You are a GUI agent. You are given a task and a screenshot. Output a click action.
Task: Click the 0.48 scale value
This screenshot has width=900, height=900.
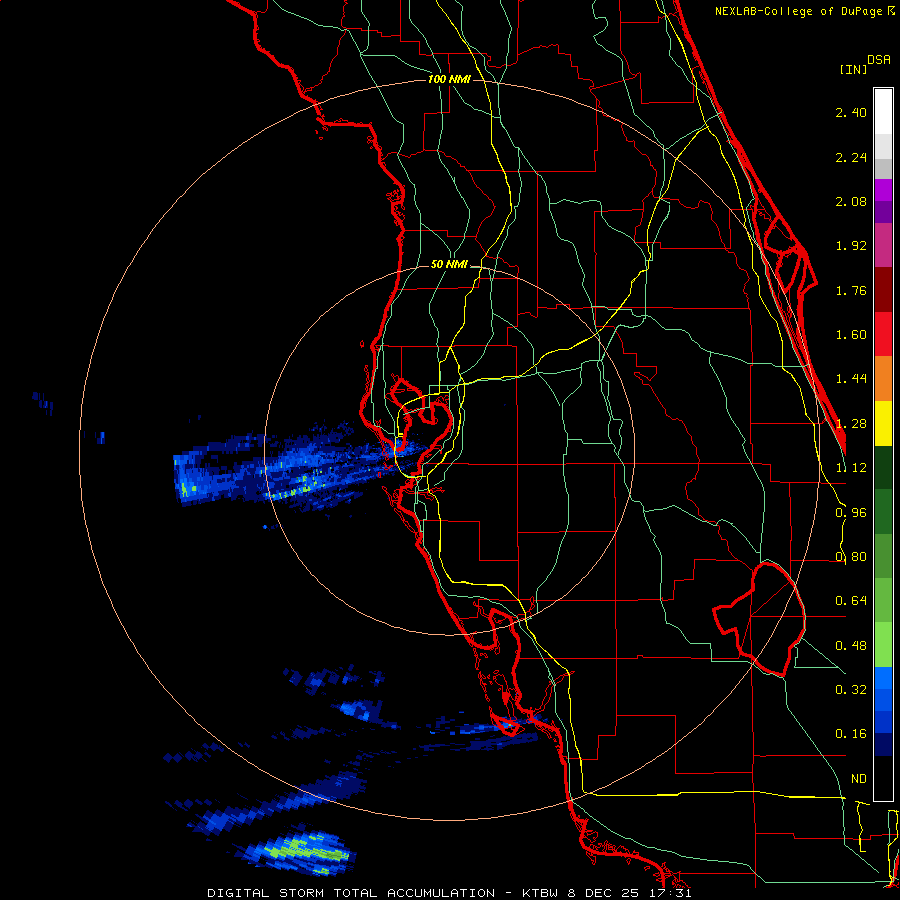(851, 646)
